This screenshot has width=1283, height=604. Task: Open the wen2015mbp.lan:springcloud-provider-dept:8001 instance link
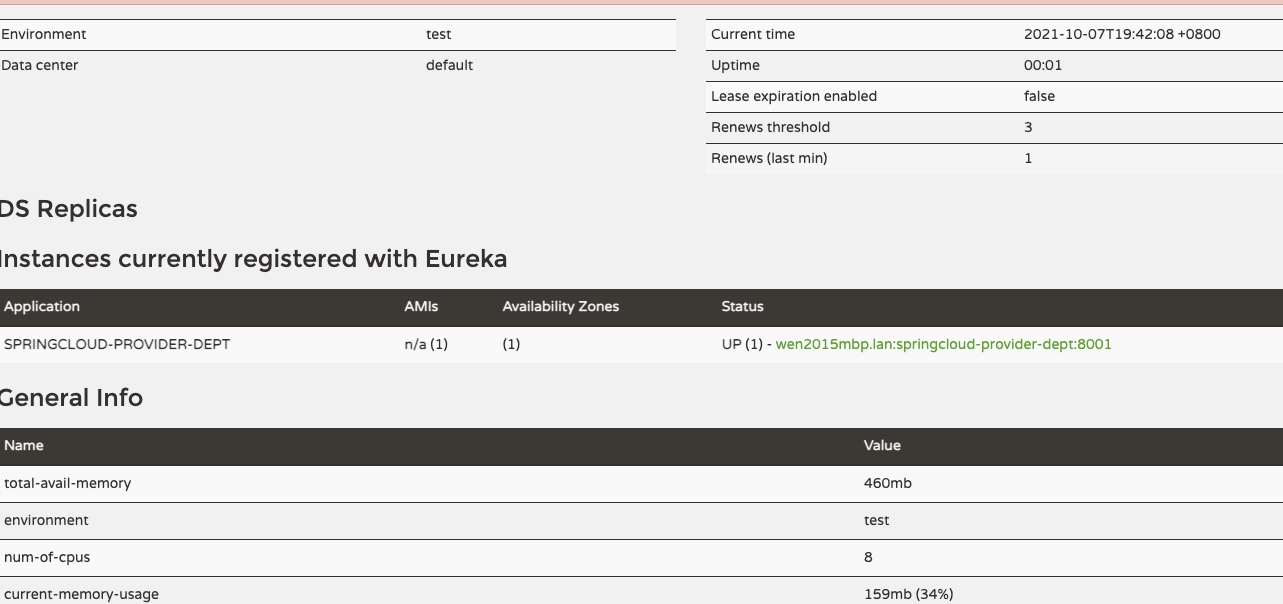point(943,344)
